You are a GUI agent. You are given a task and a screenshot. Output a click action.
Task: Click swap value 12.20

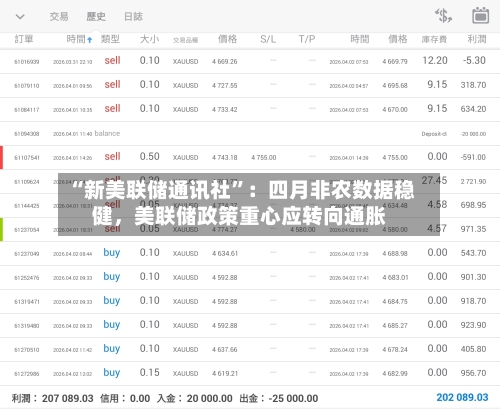[435, 60]
